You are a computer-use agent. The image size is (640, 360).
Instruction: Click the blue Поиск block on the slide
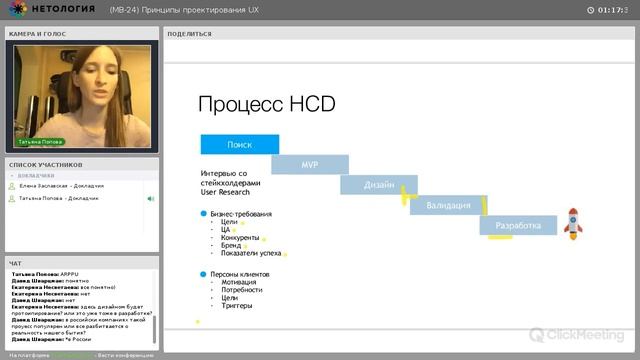click(240, 144)
